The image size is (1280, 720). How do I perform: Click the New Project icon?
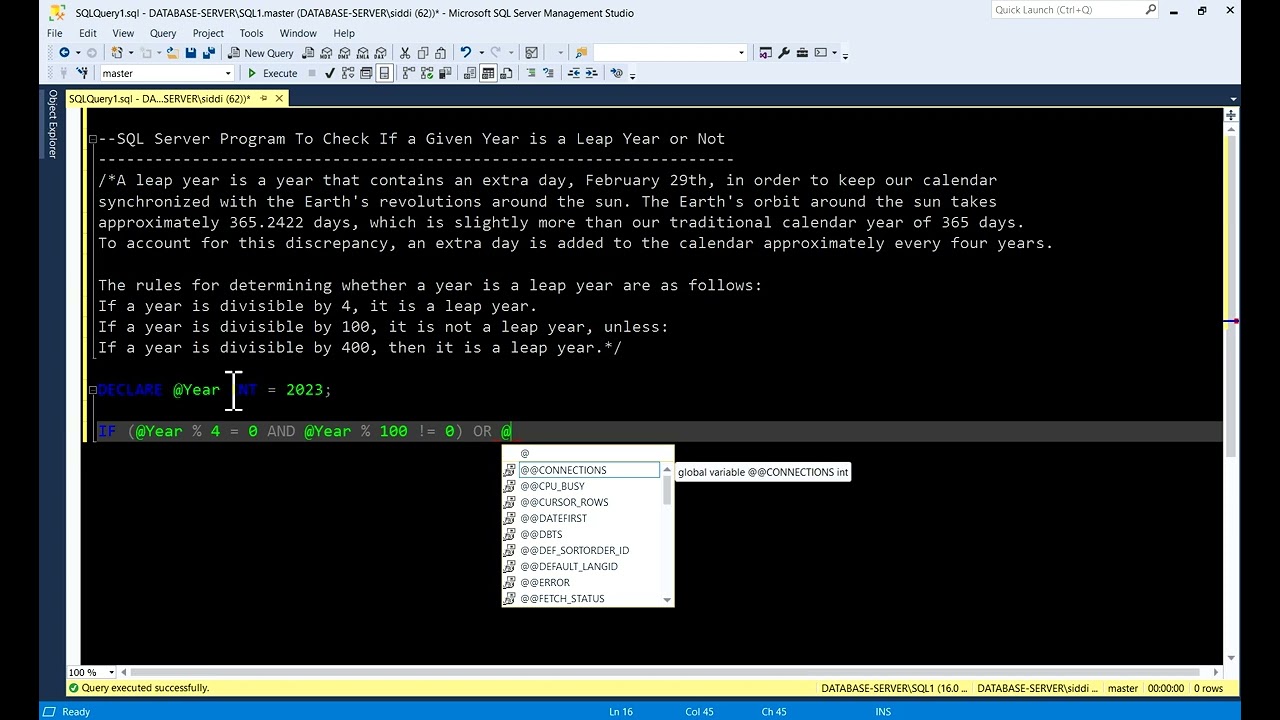(118, 52)
